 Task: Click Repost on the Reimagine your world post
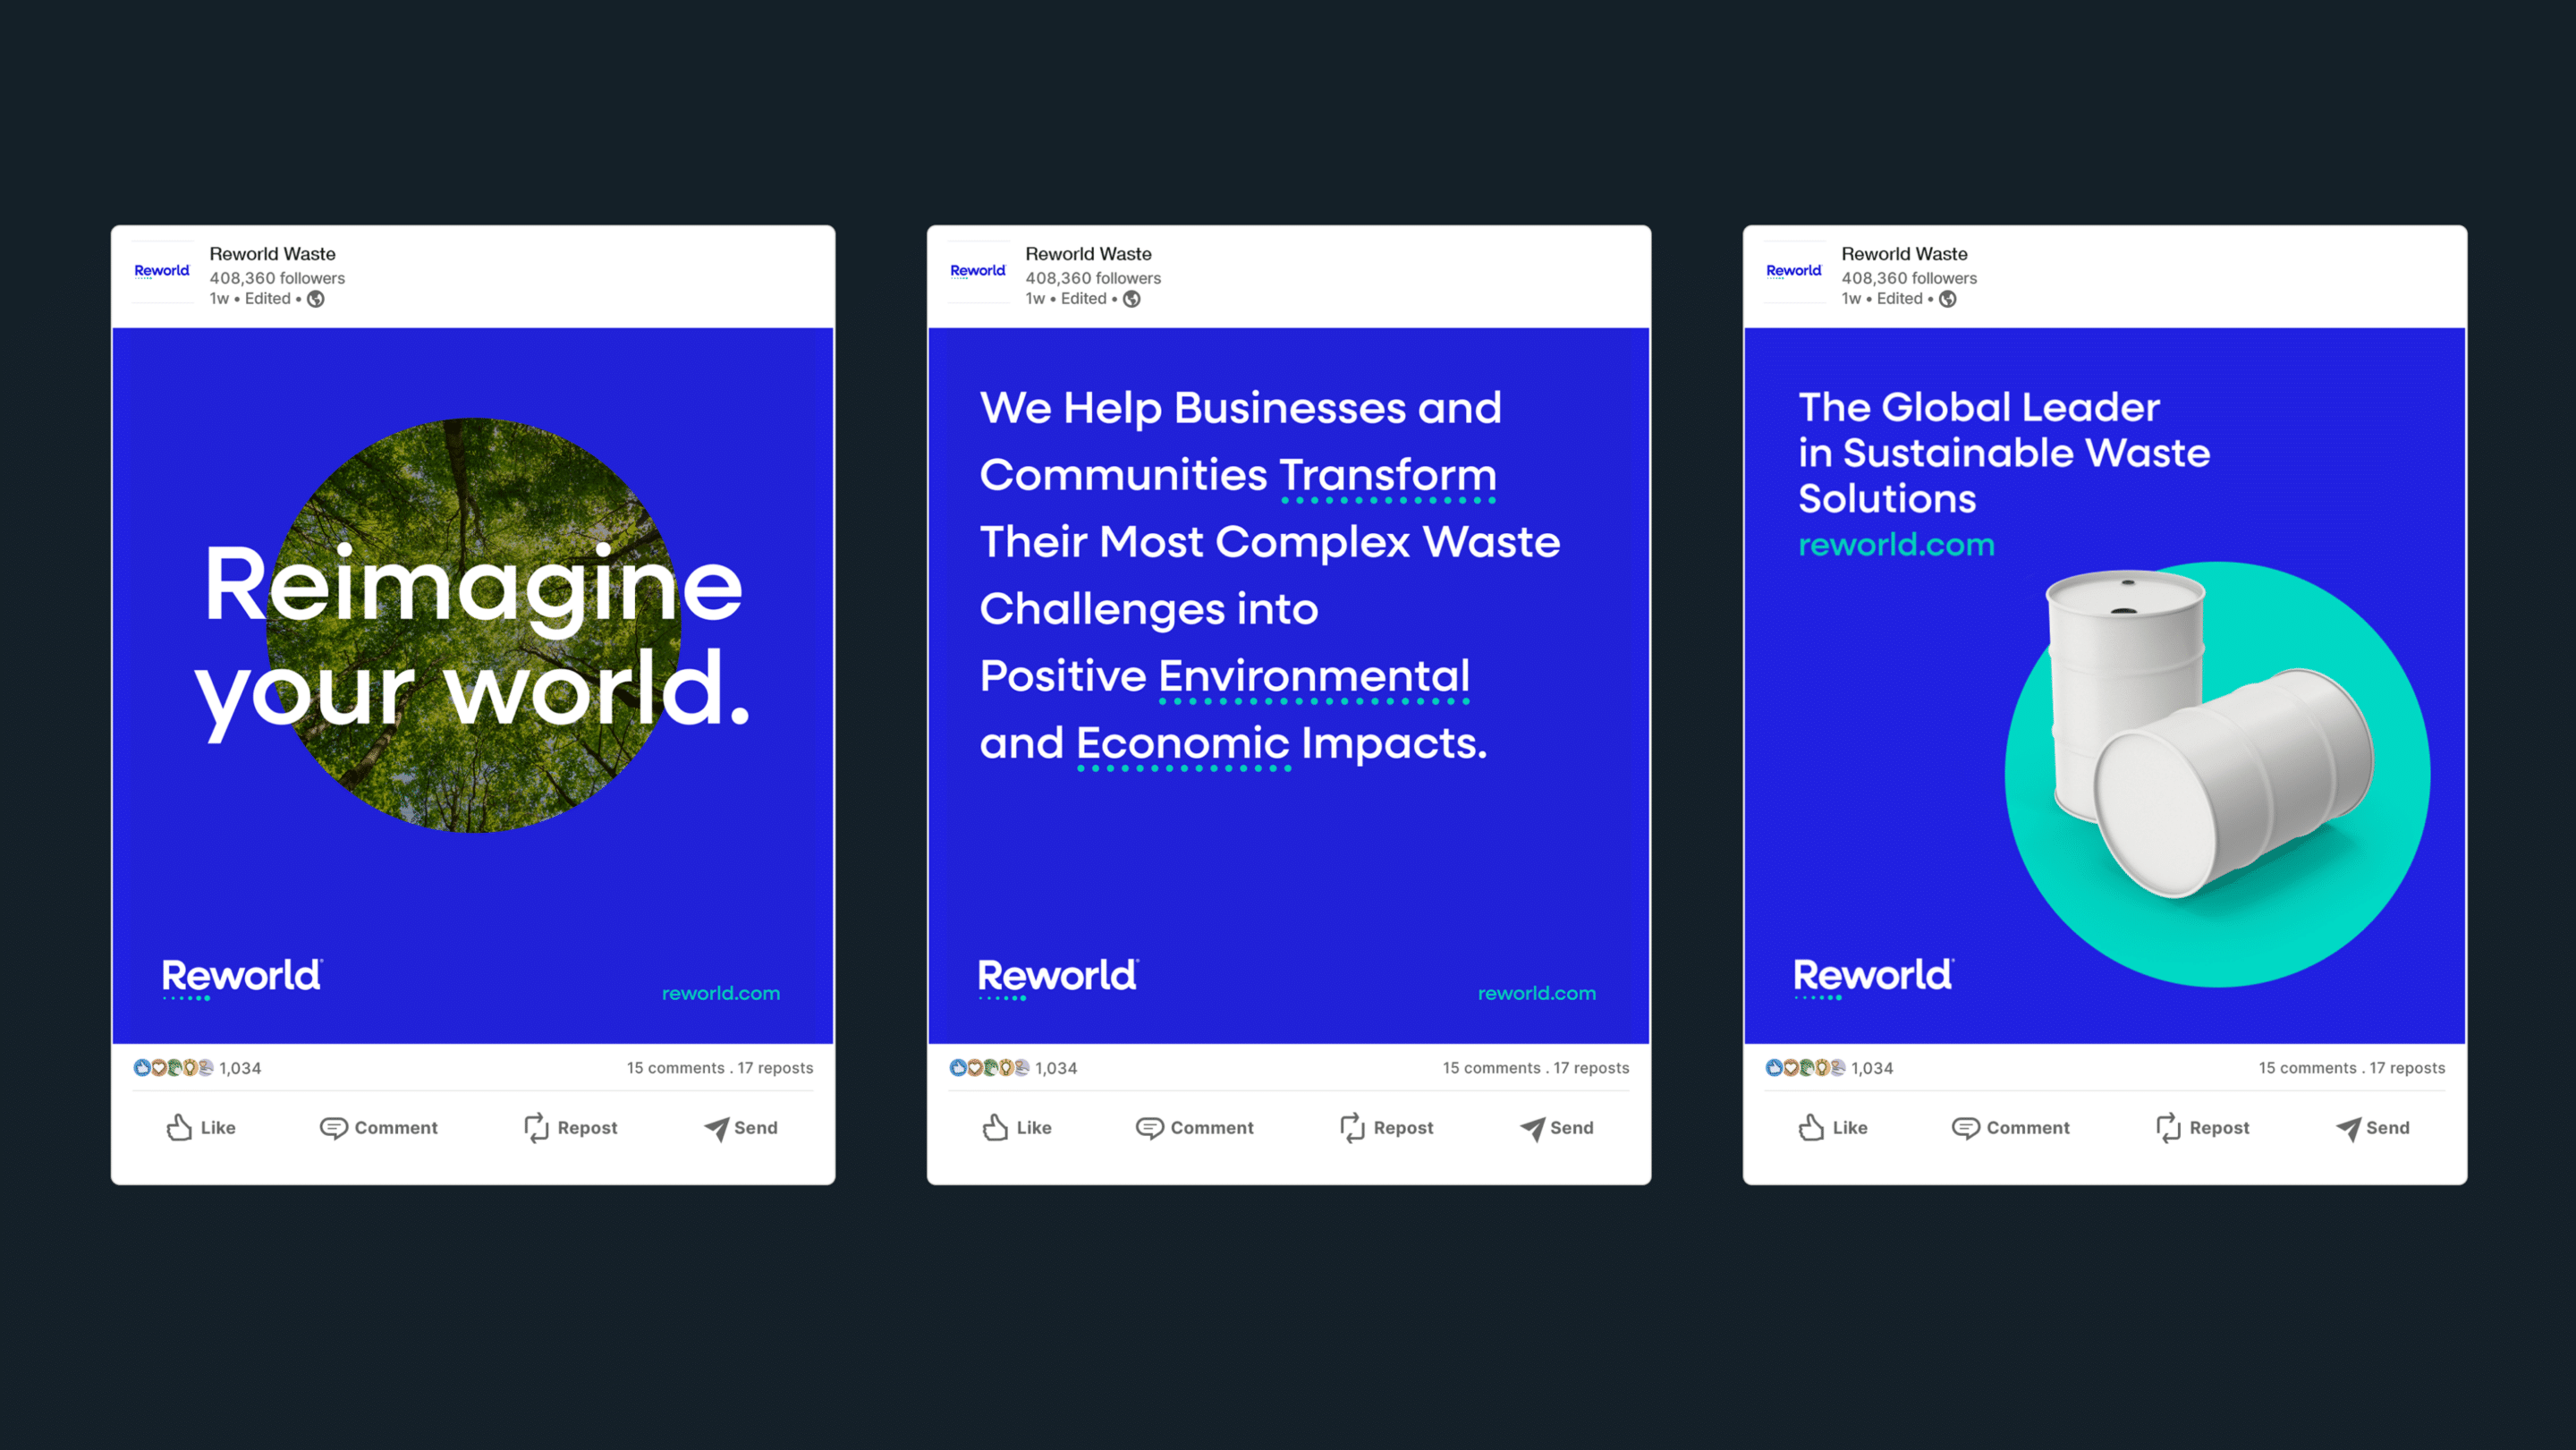[571, 1128]
